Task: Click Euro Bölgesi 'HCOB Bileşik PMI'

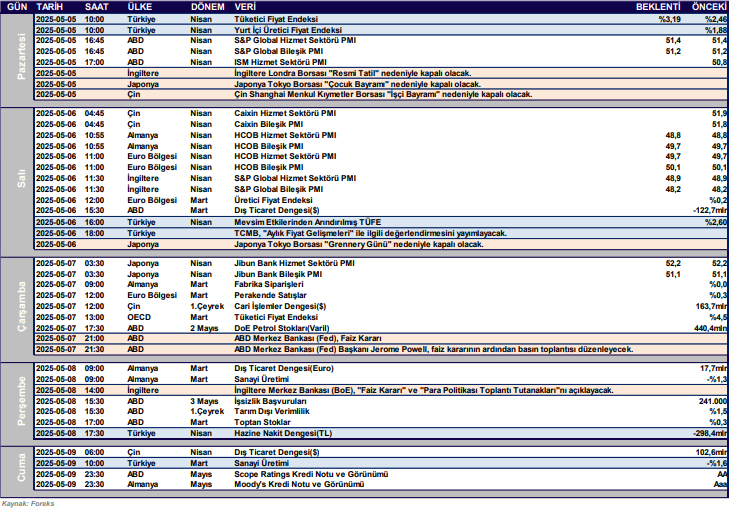Action: coord(269,167)
